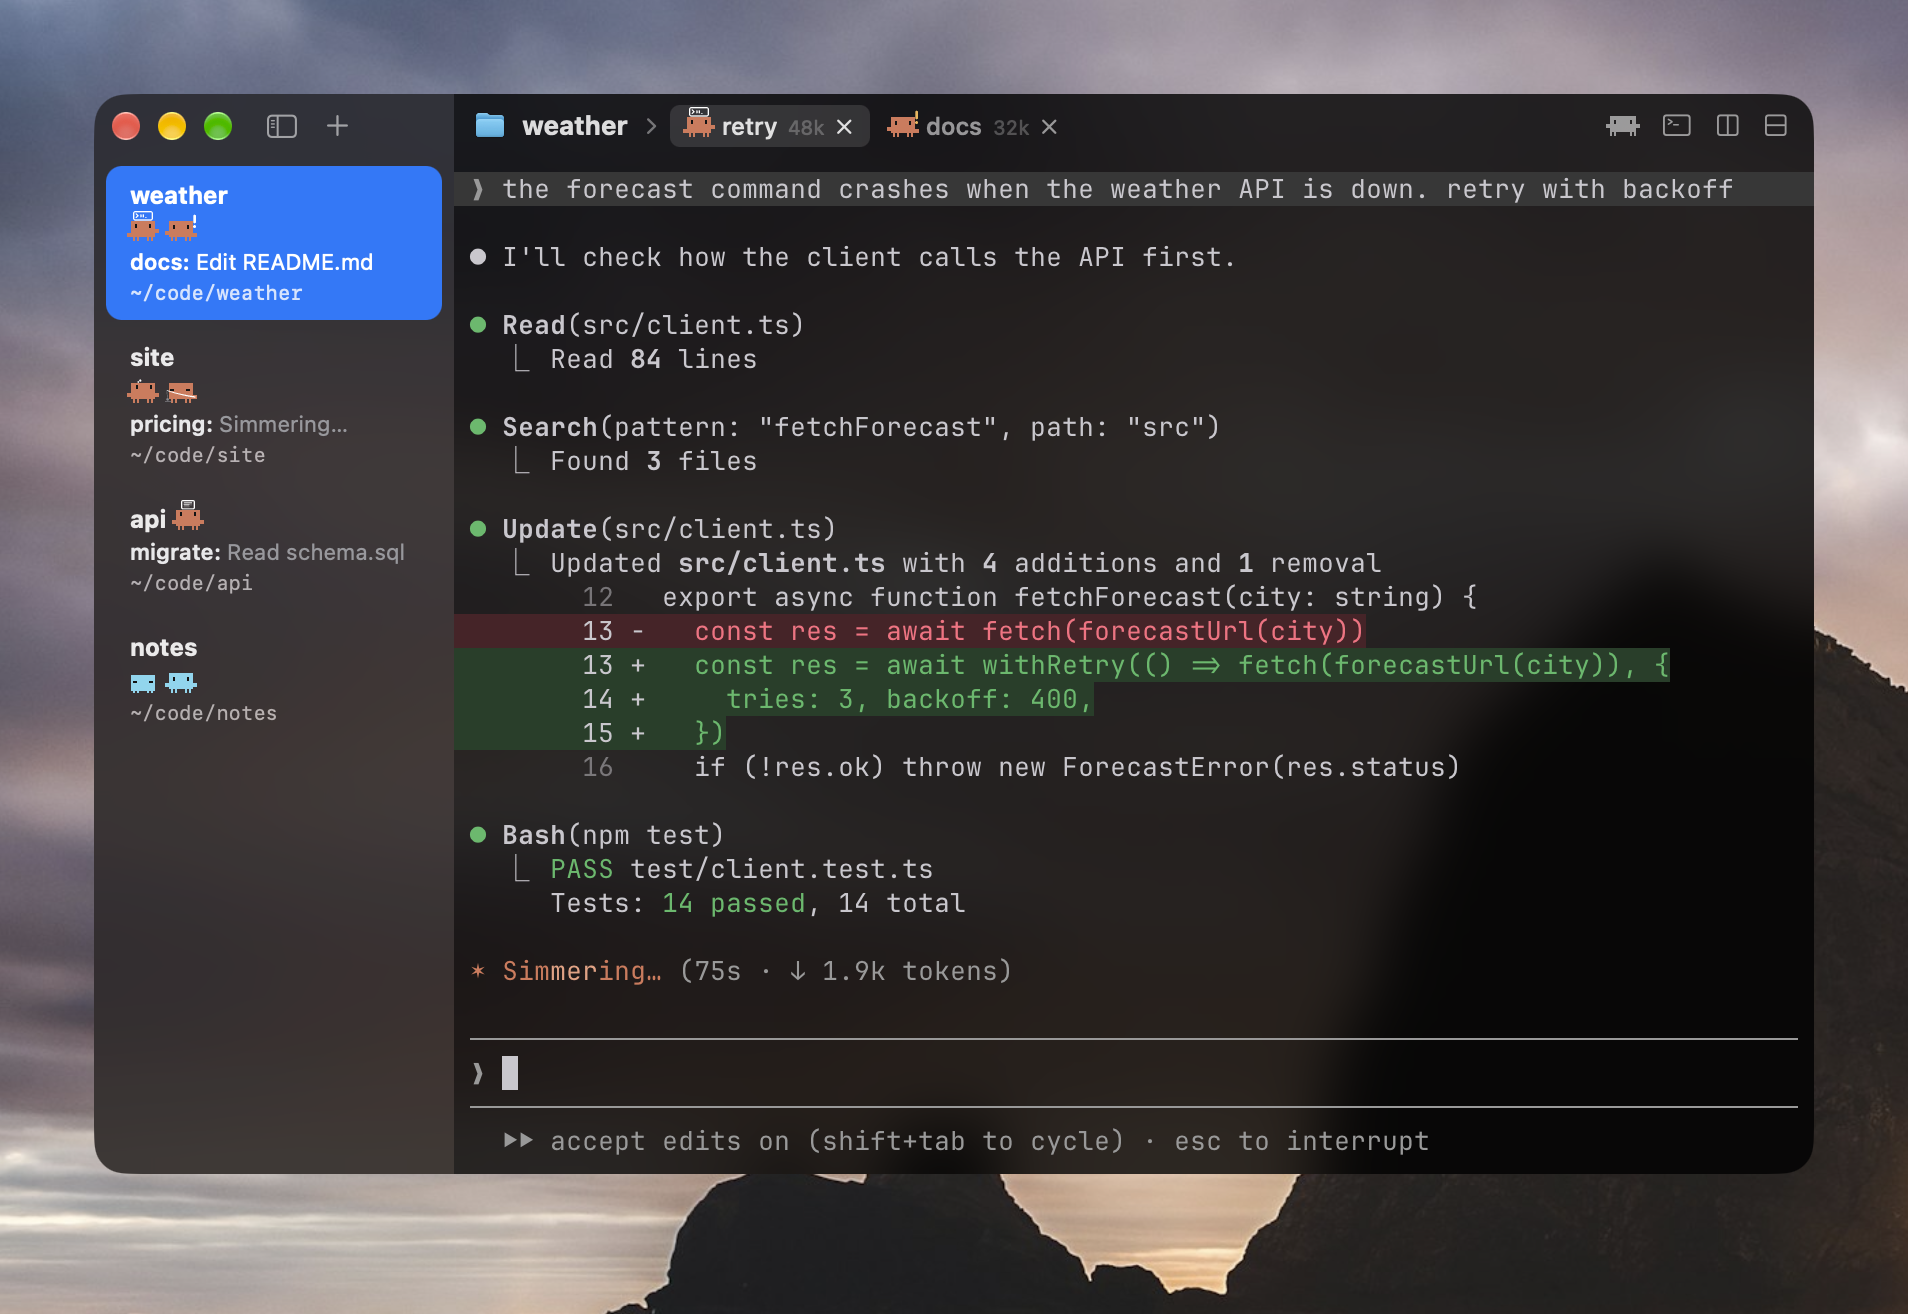Toggle the sidebar panel icon
Image resolution: width=1908 pixels, height=1314 pixels.
pos(282,126)
